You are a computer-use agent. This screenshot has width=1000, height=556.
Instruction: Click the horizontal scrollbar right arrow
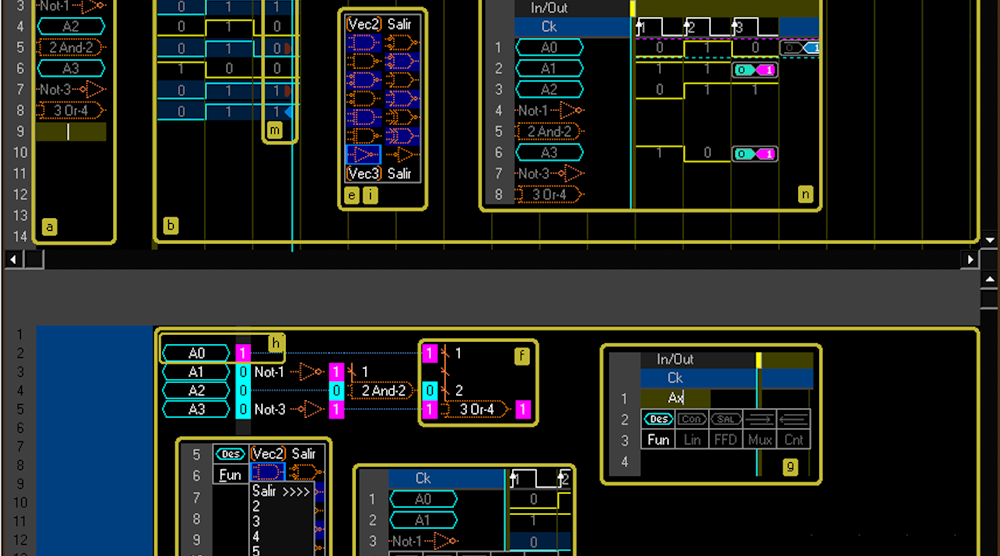969,259
